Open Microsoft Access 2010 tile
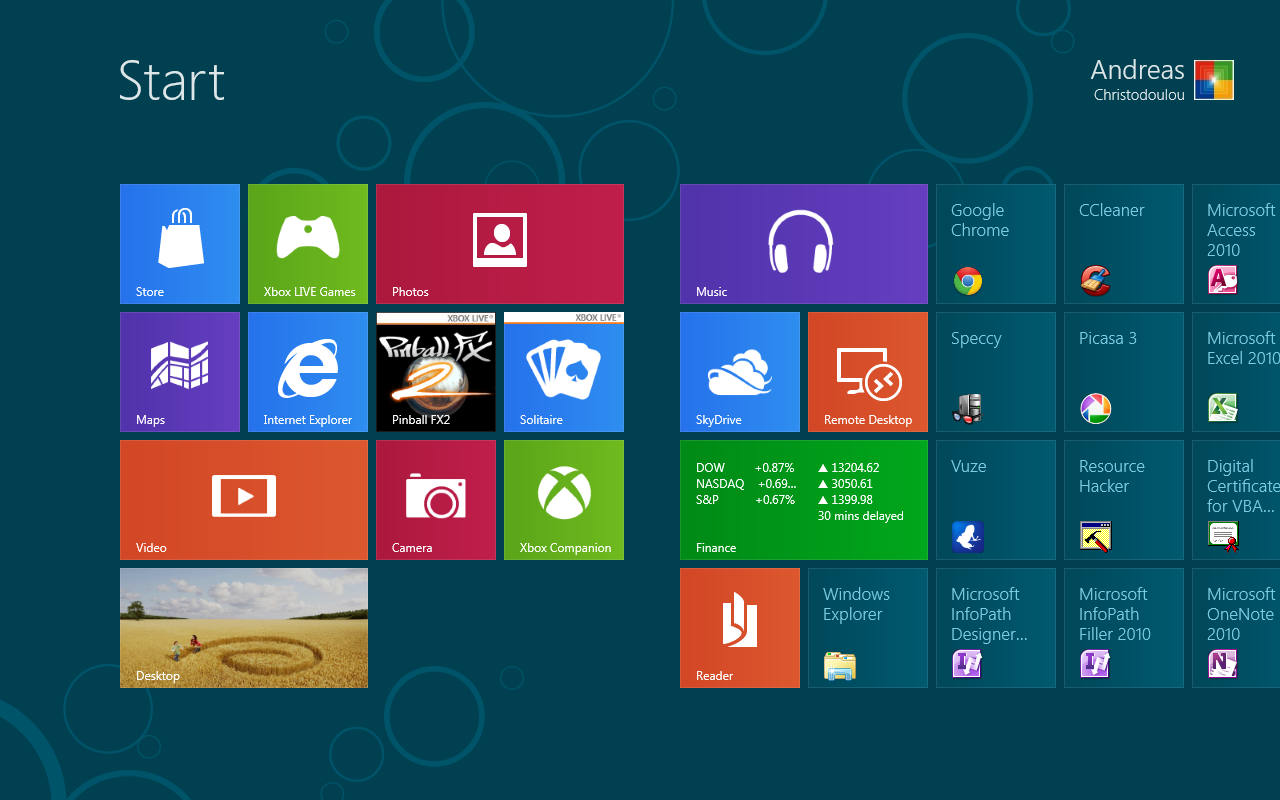1280x800 pixels. click(1236, 244)
